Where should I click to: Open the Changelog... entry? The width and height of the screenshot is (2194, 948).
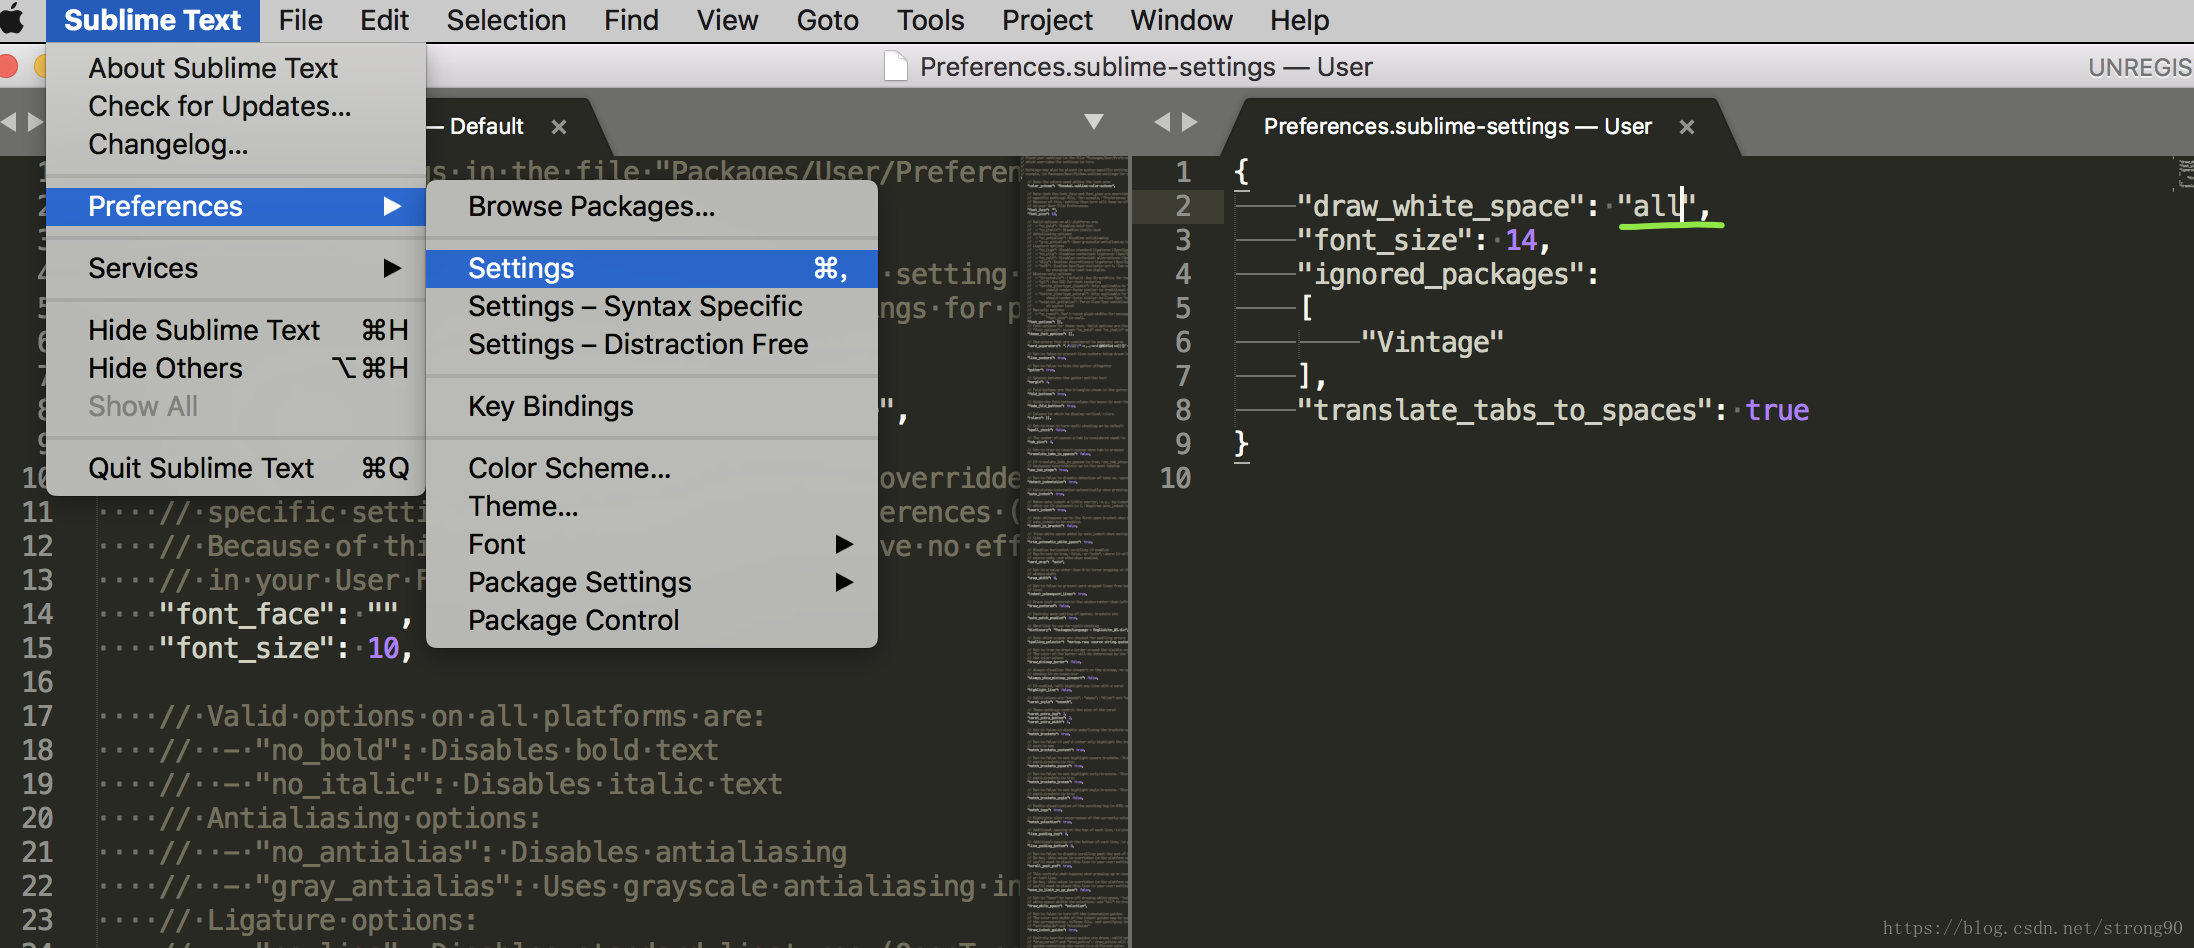click(x=236, y=144)
